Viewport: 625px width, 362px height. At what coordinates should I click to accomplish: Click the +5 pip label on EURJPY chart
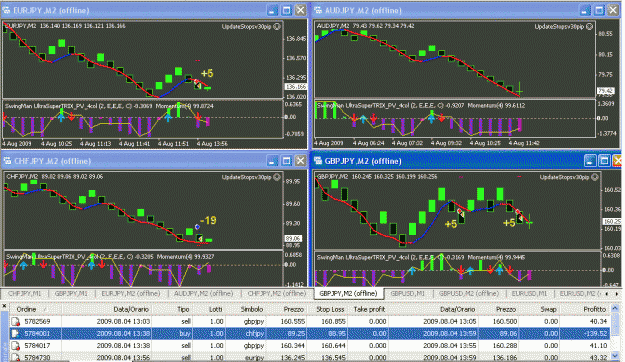point(207,73)
